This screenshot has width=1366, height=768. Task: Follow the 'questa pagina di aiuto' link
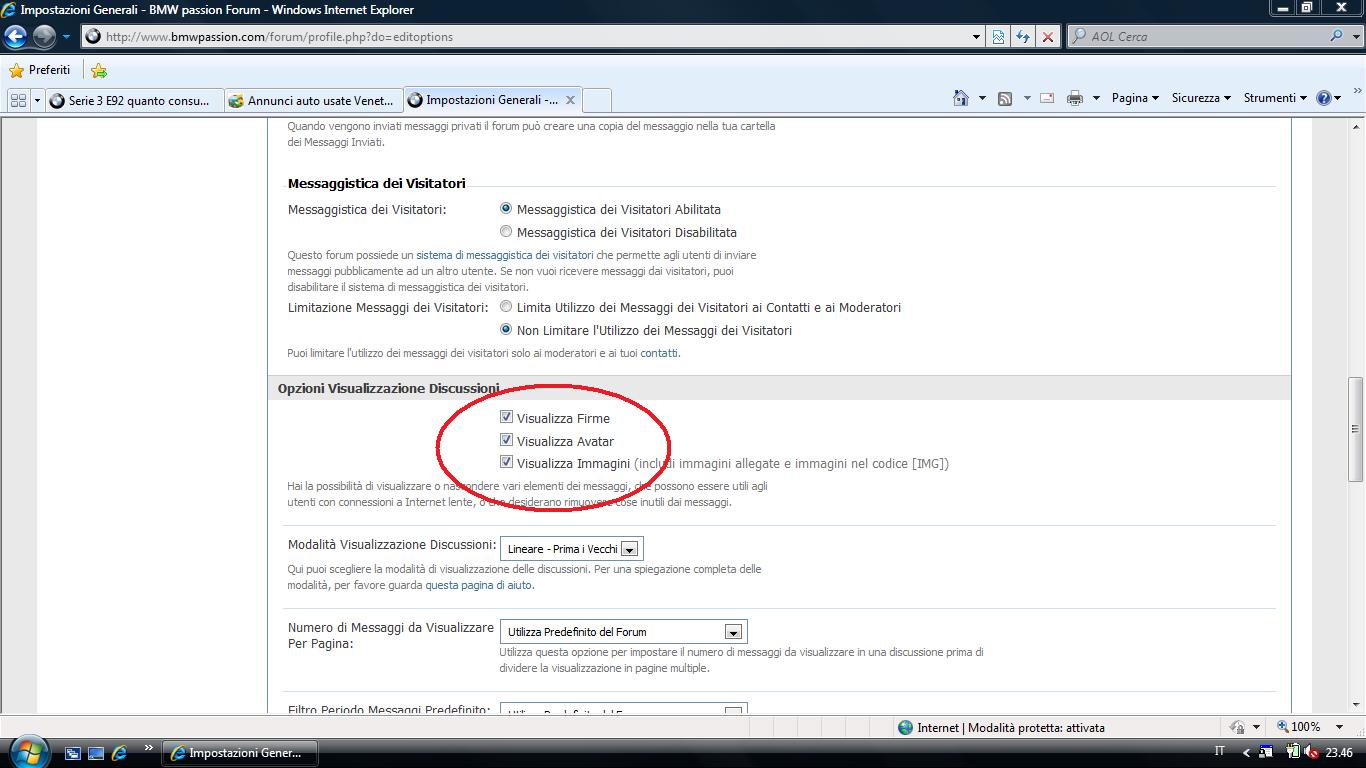click(x=479, y=585)
